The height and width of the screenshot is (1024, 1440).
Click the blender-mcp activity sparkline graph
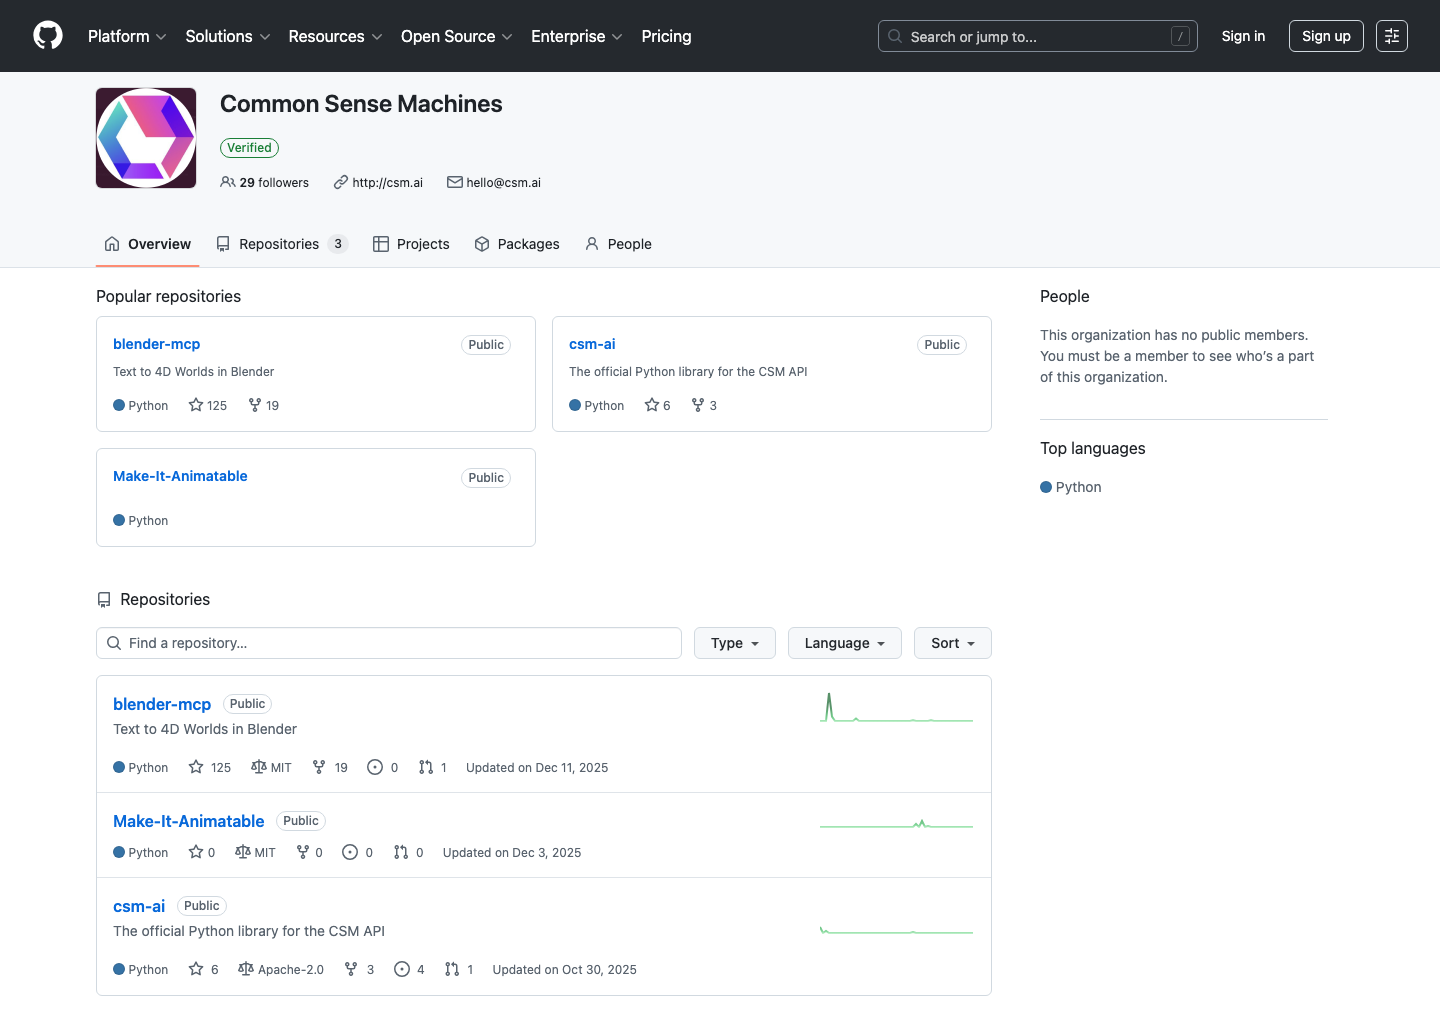(x=896, y=708)
